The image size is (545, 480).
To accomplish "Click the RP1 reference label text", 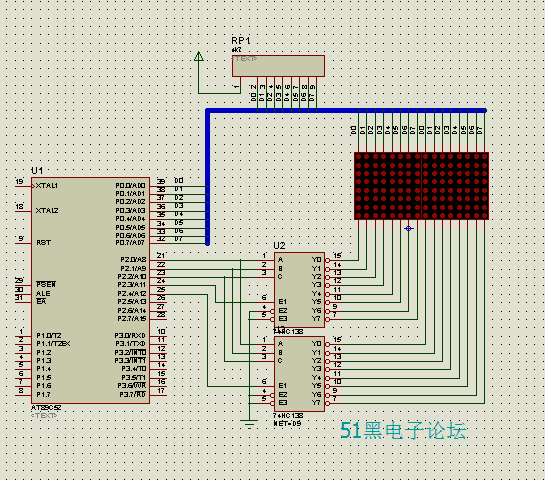I will tap(241, 40).
